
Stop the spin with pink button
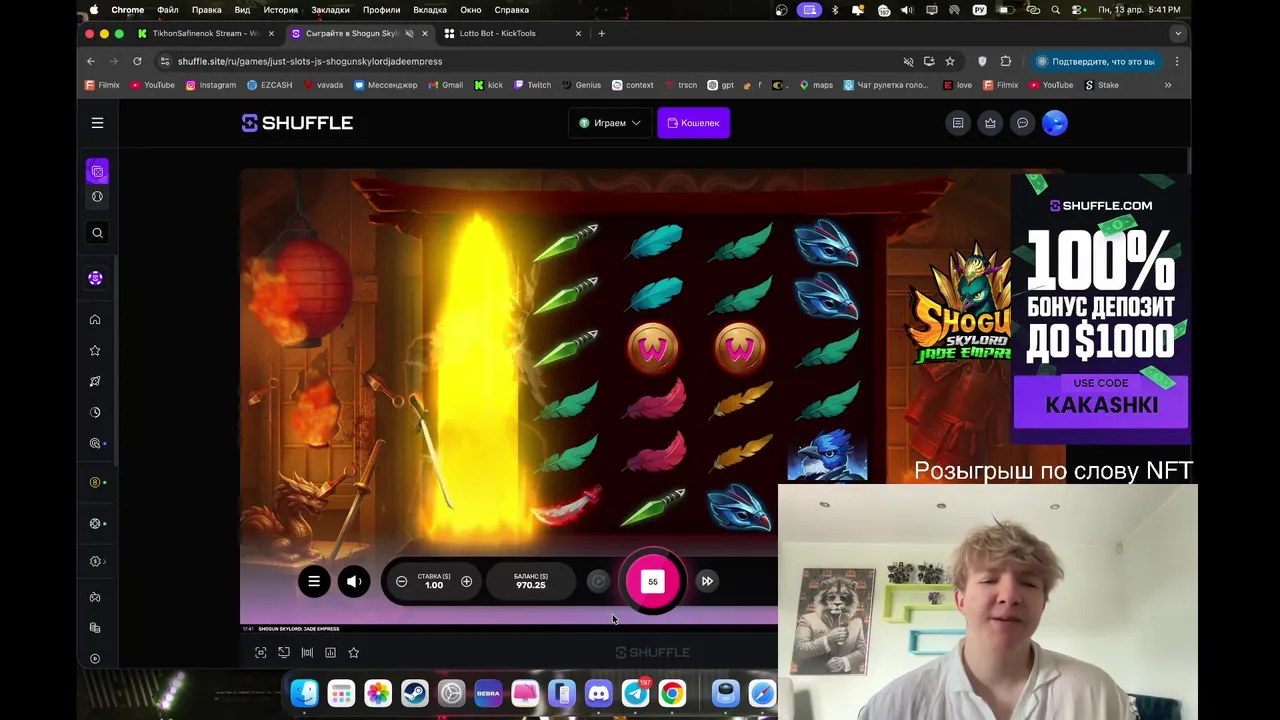tap(652, 581)
